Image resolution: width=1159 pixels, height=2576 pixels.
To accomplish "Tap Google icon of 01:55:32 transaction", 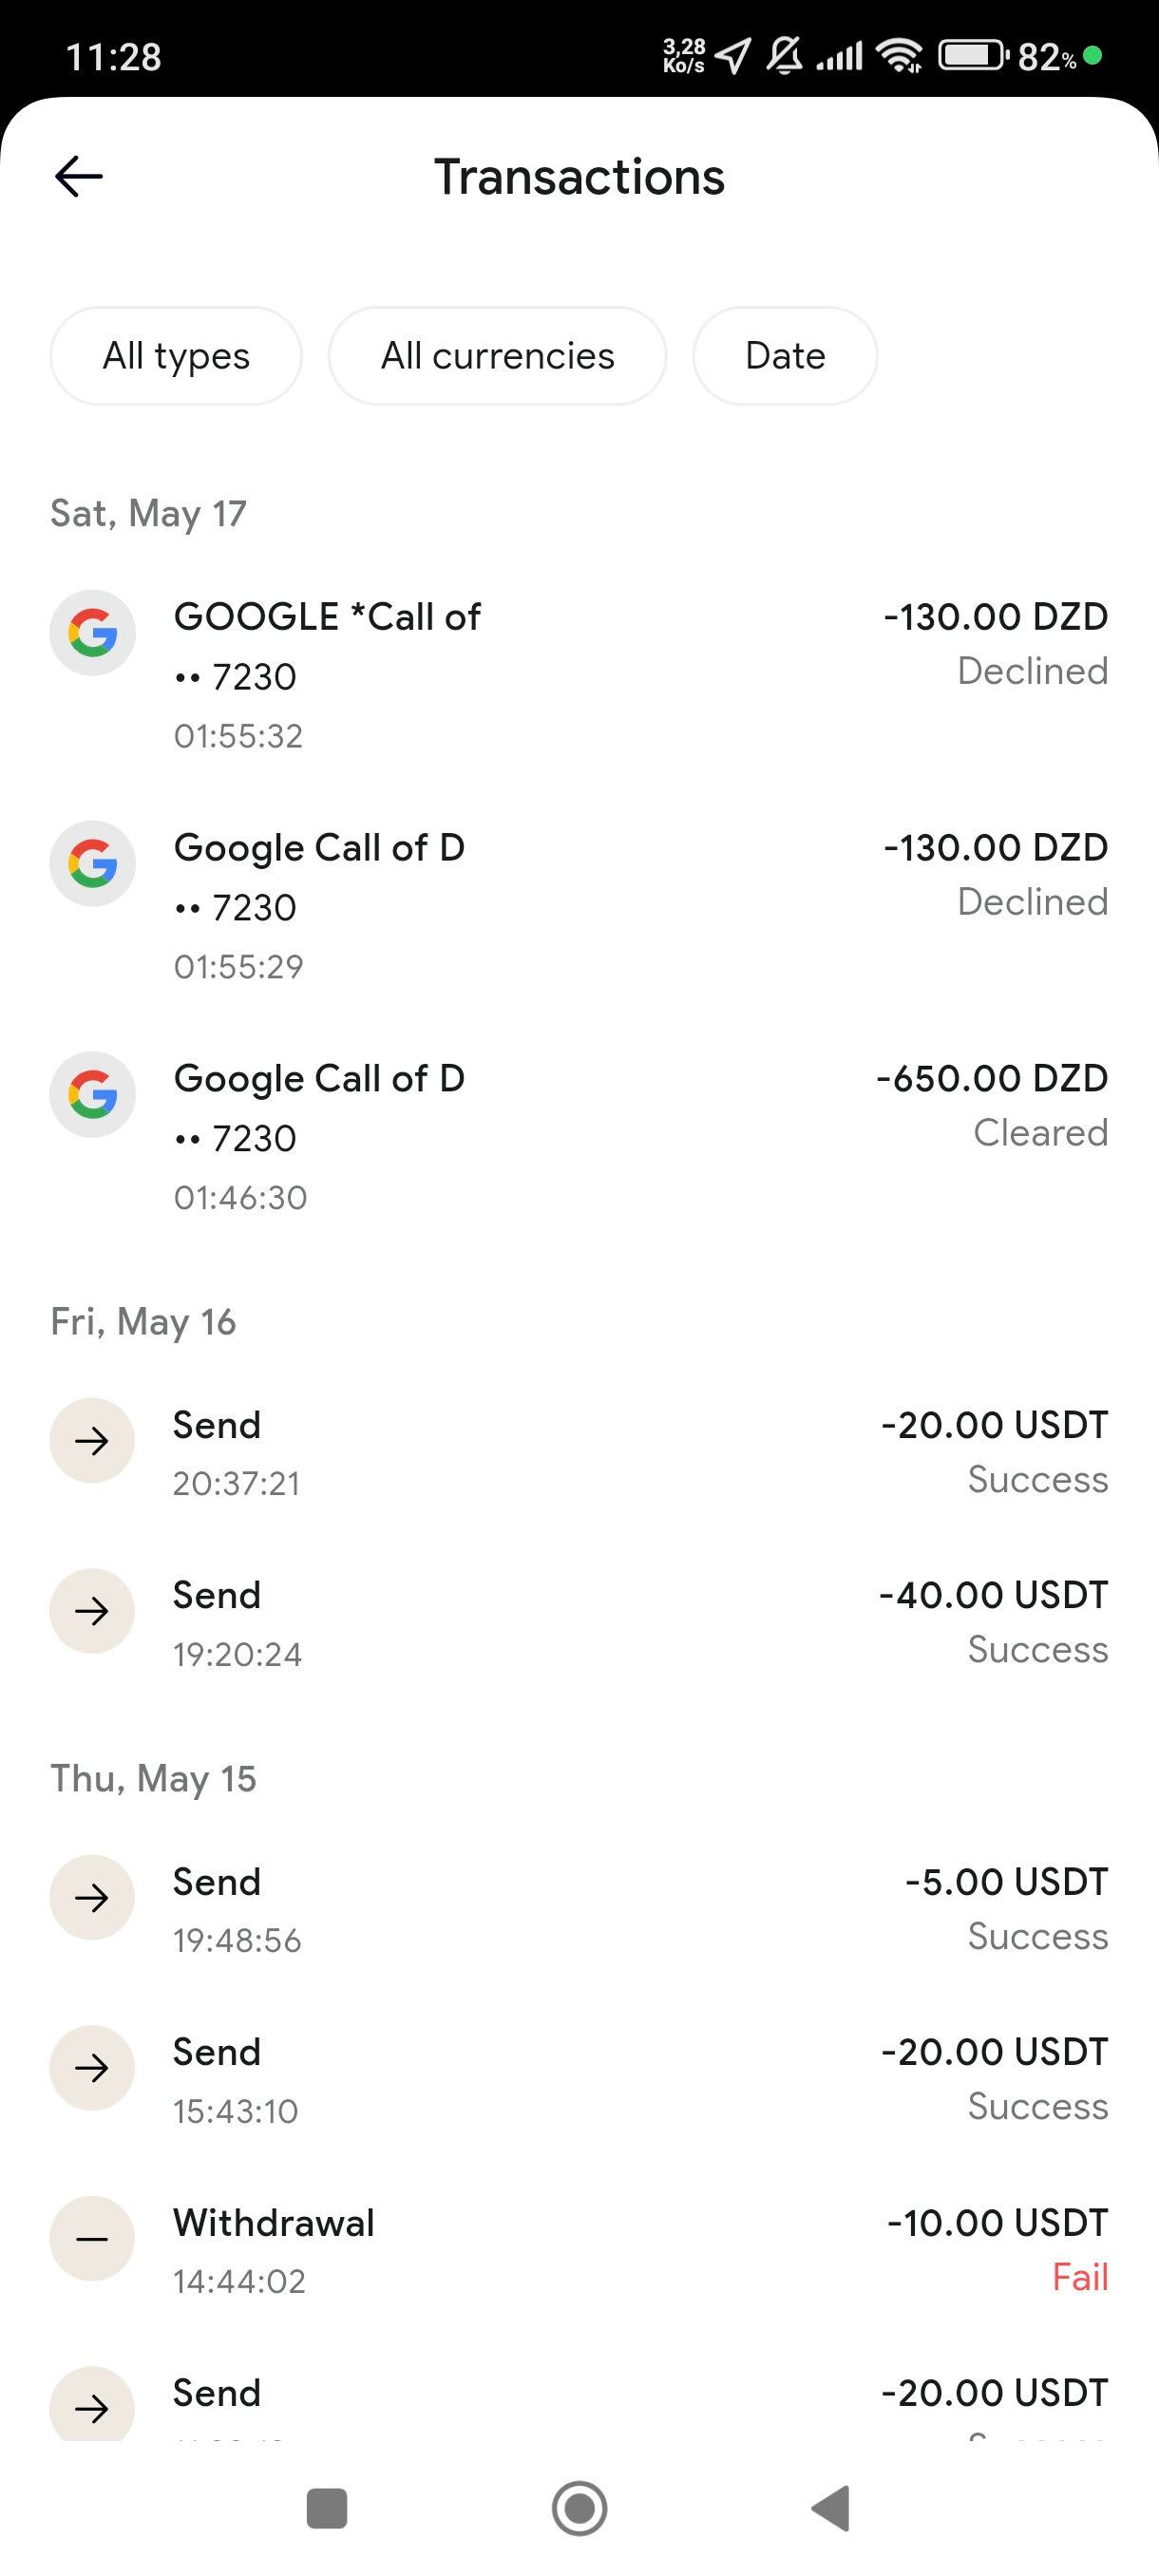I will [93, 633].
